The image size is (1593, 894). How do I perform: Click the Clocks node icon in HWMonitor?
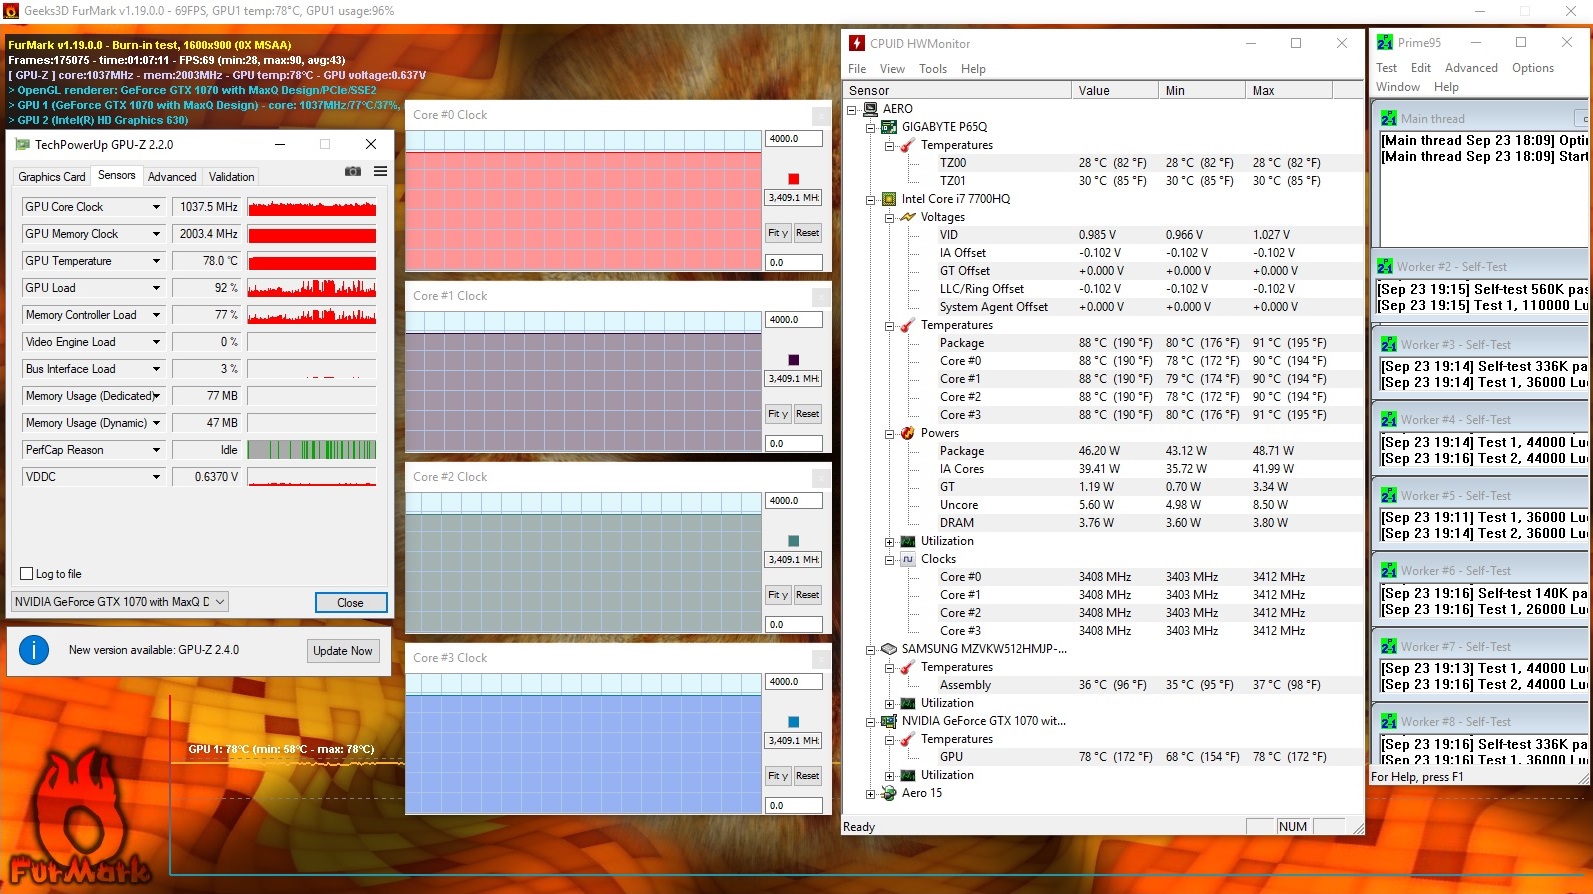(x=908, y=559)
